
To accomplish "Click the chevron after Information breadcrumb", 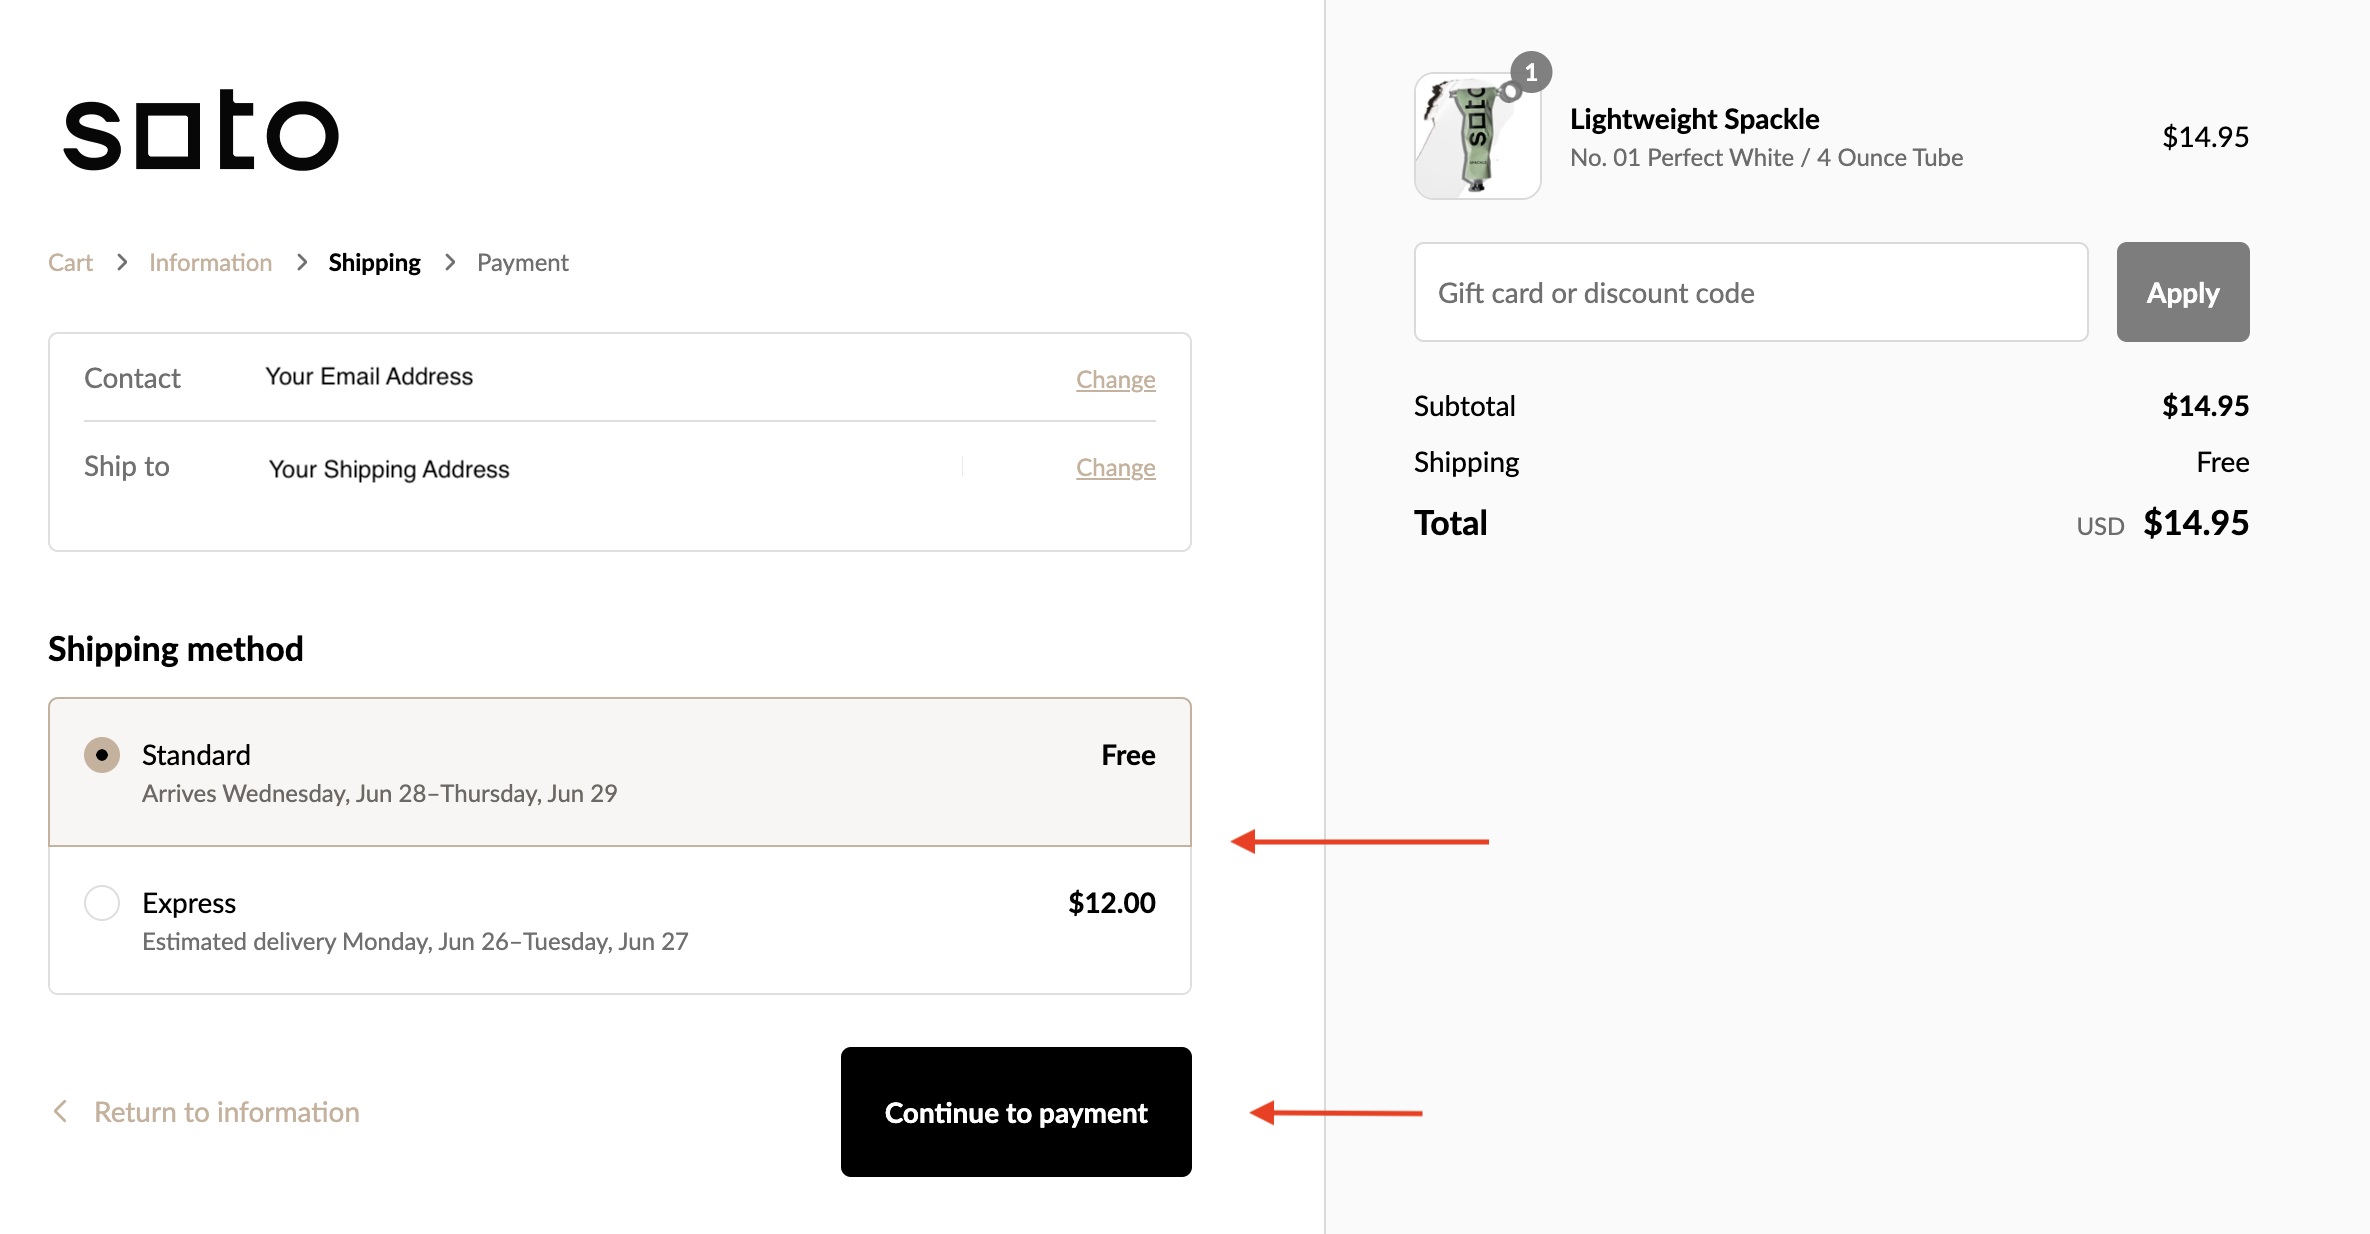I will click(302, 262).
